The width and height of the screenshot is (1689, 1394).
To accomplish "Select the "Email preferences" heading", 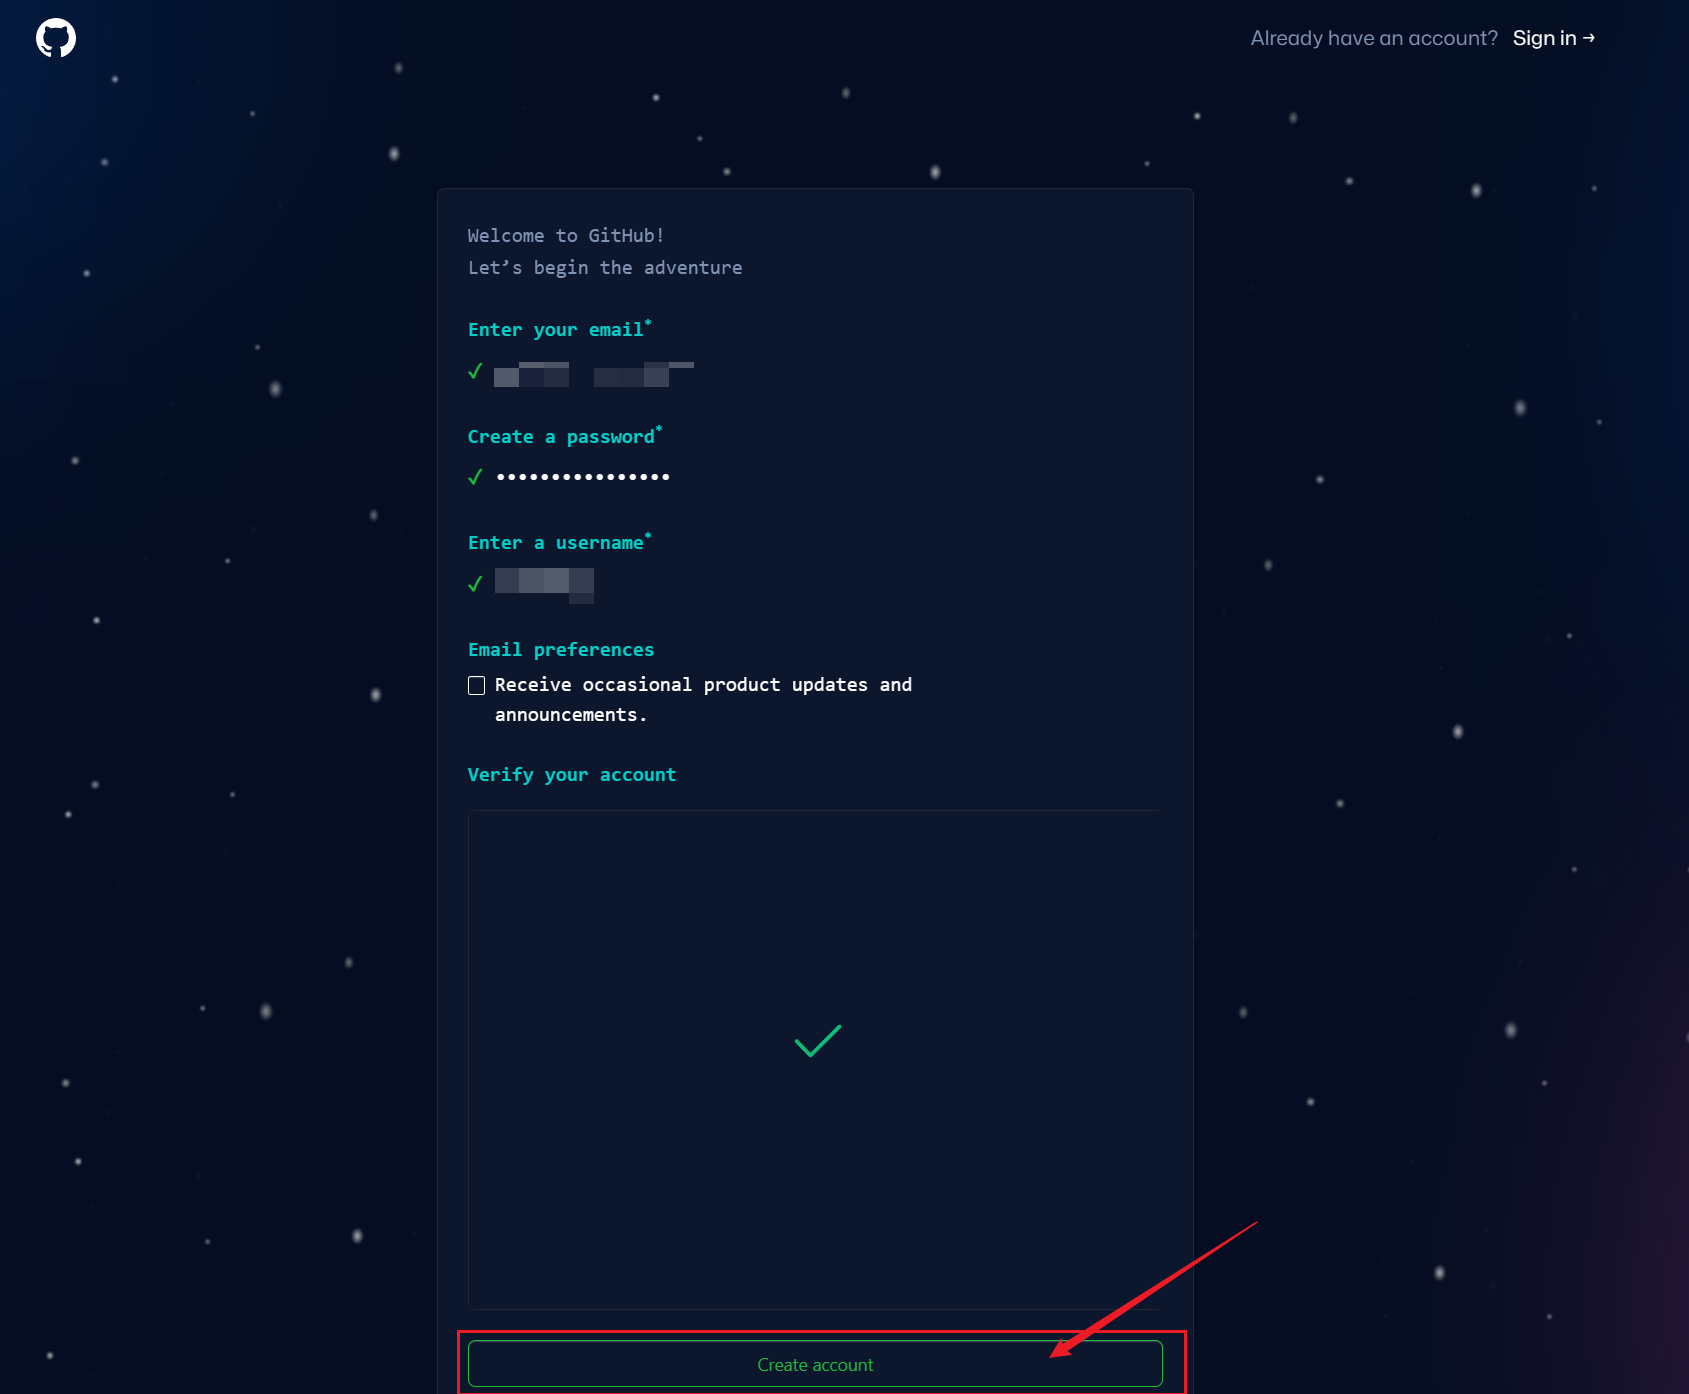I will (561, 650).
